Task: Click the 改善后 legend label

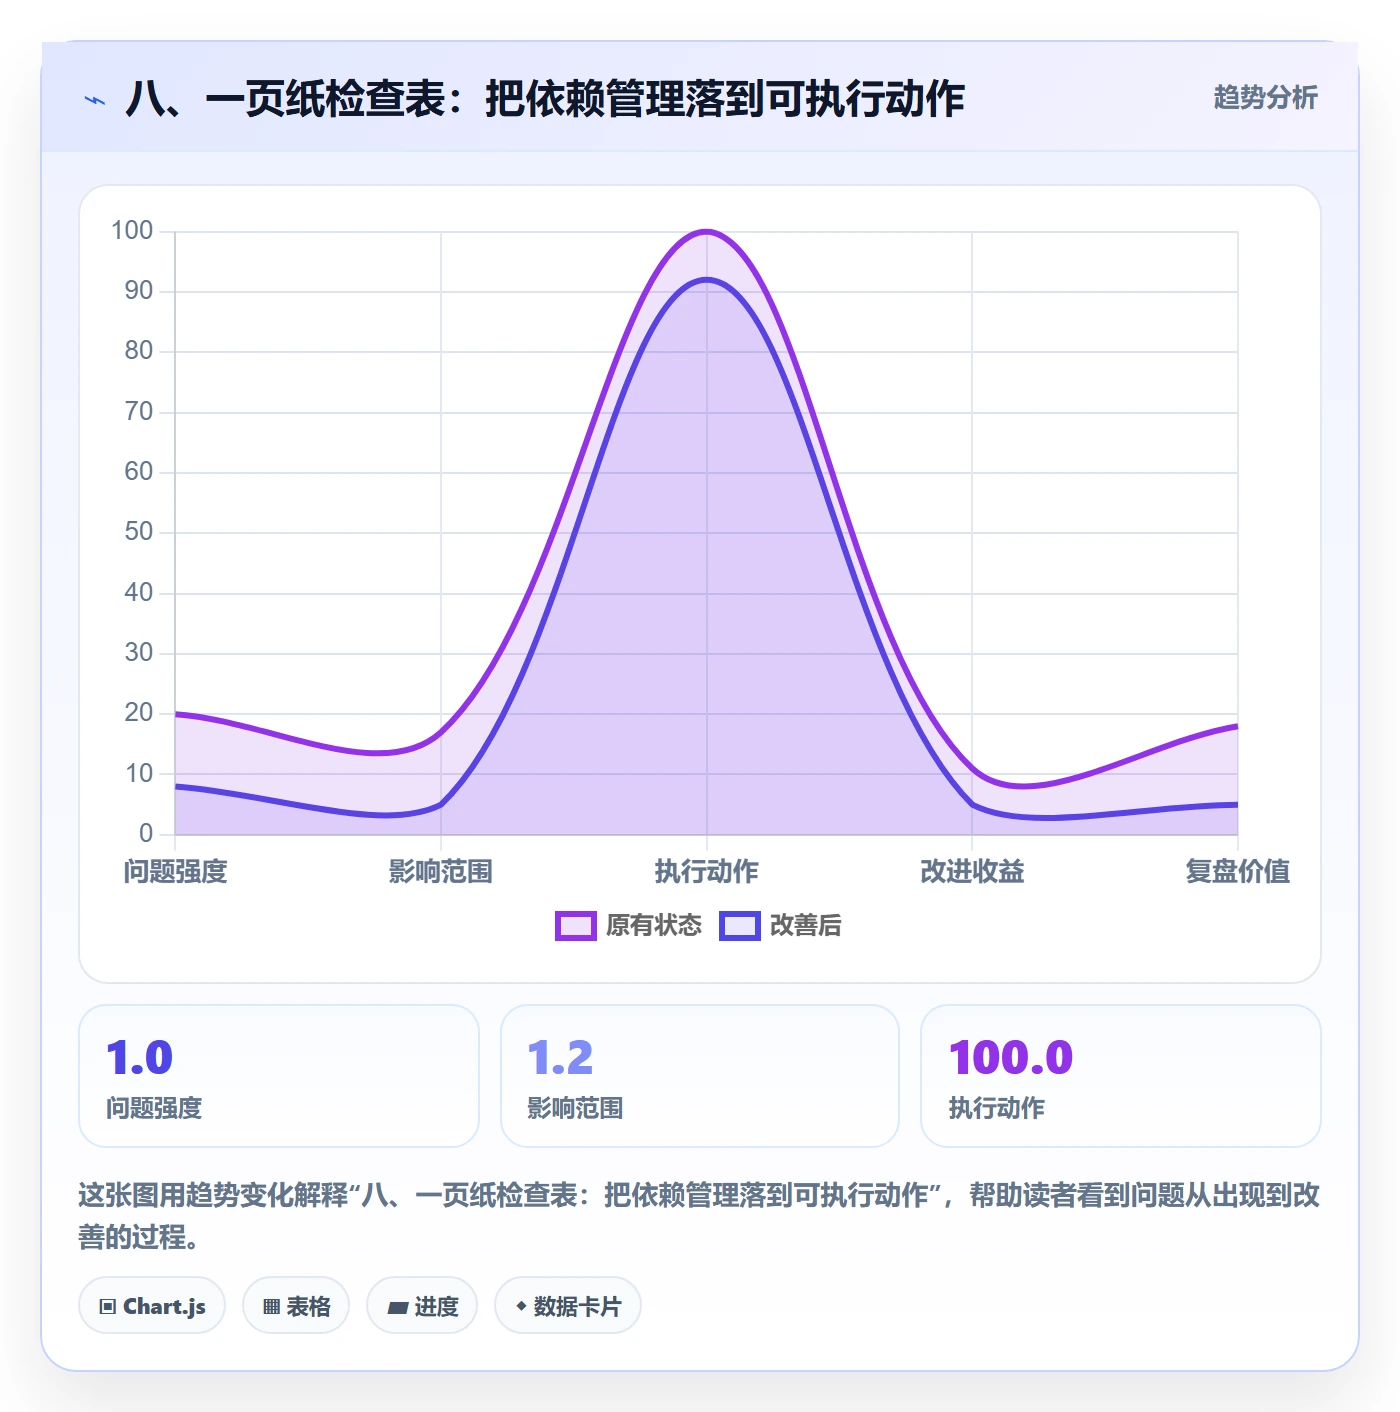Action: click(x=806, y=925)
